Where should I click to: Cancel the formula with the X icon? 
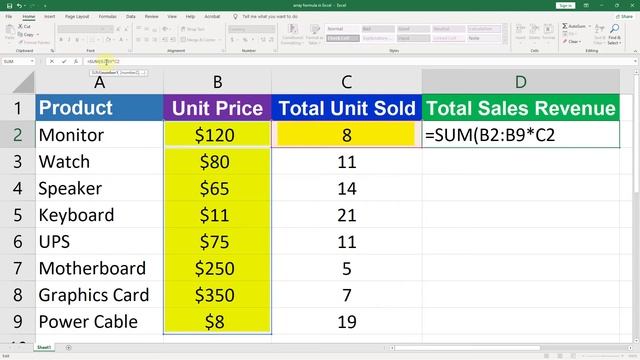52,61
